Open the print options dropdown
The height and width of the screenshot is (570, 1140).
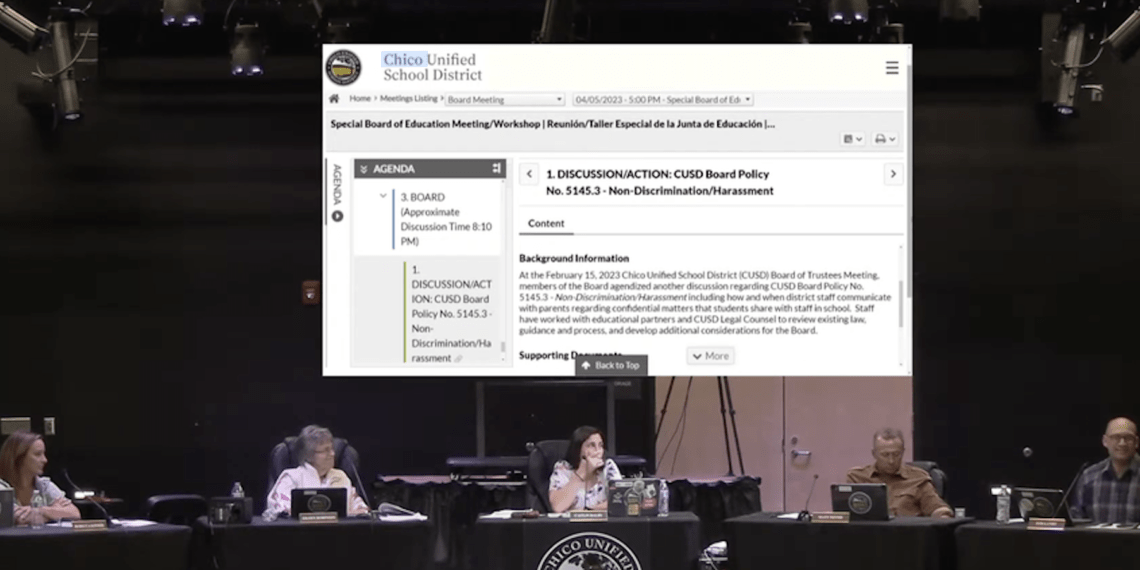point(885,139)
